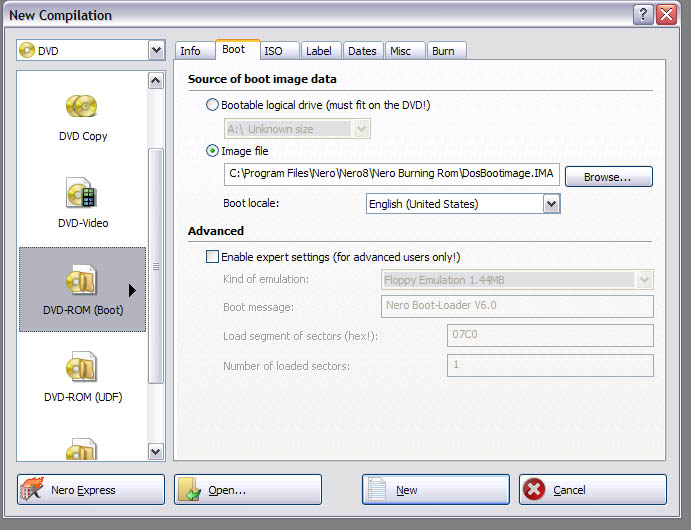Click the DVD disc icon in media selector
The height and width of the screenshot is (530, 691).
pos(27,50)
